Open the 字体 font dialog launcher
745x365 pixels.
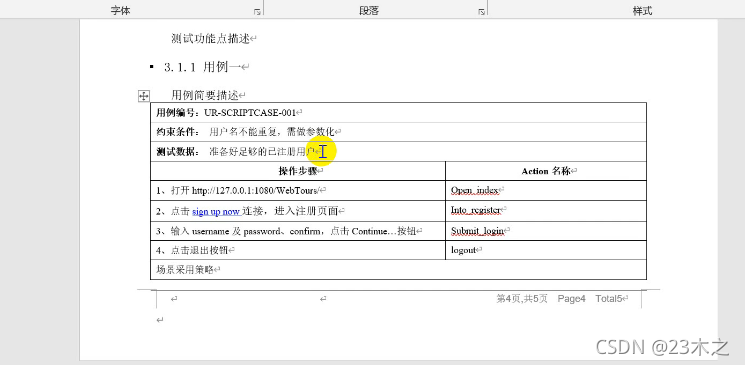[x=258, y=12]
